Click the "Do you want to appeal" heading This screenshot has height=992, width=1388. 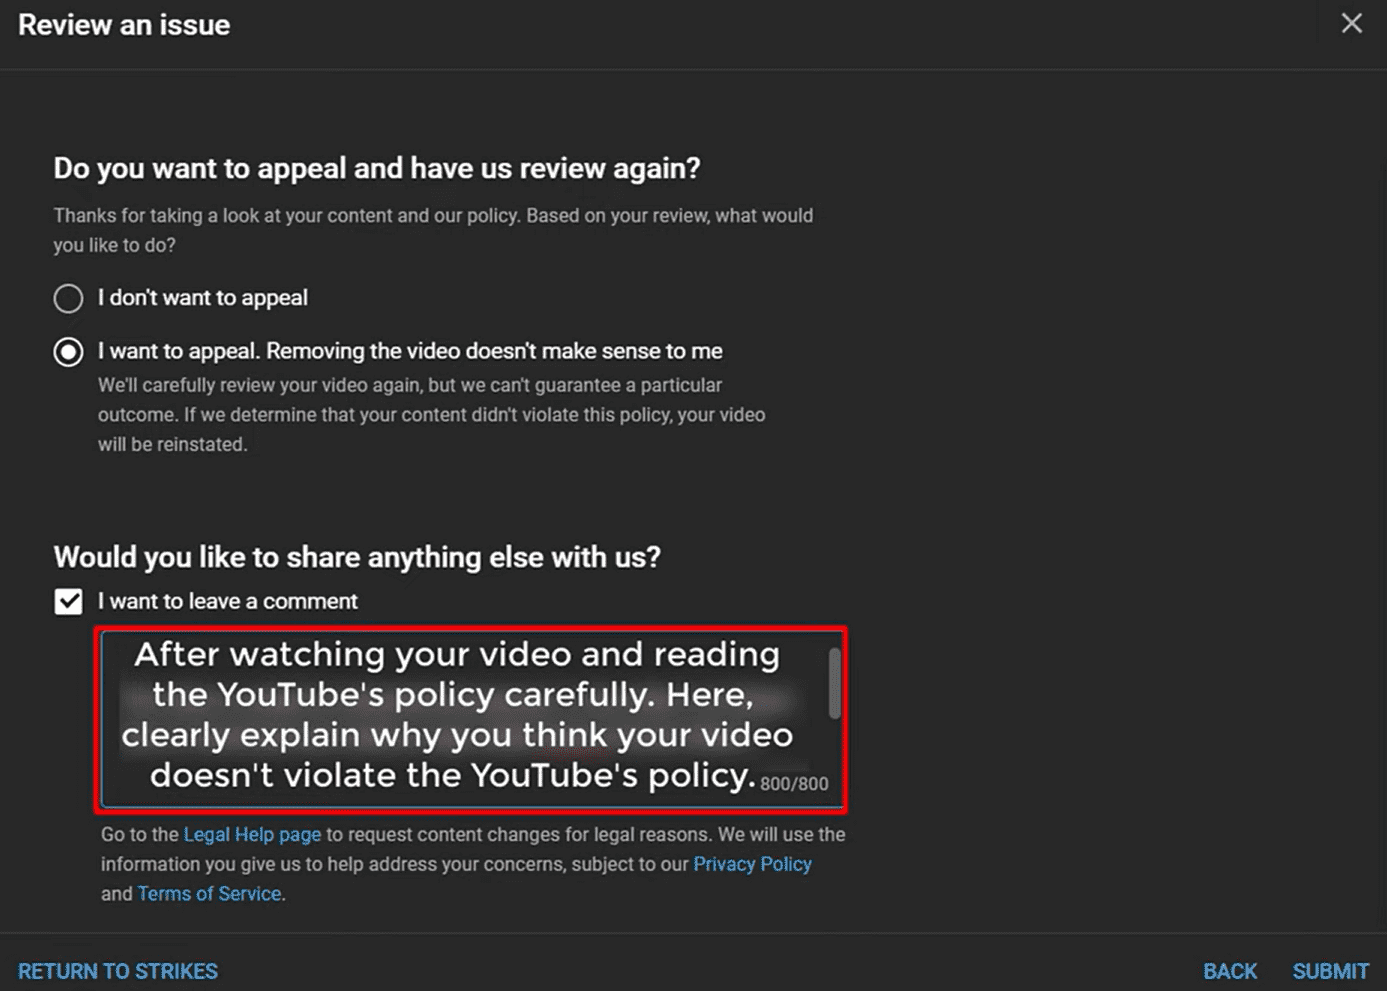(x=377, y=168)
